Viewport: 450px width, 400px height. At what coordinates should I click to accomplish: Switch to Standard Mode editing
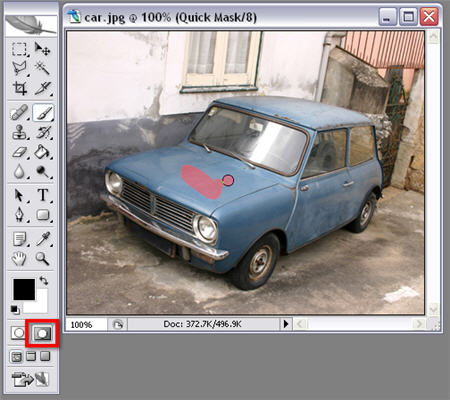18,333
